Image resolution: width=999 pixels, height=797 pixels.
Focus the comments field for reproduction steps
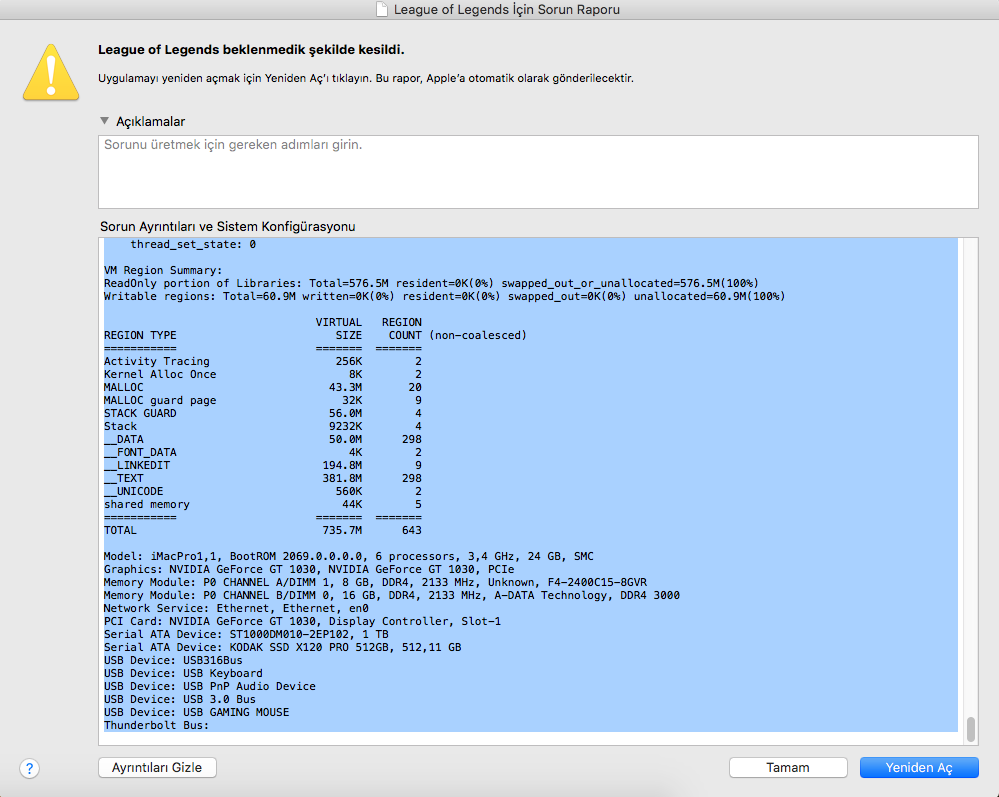(537, 170)
